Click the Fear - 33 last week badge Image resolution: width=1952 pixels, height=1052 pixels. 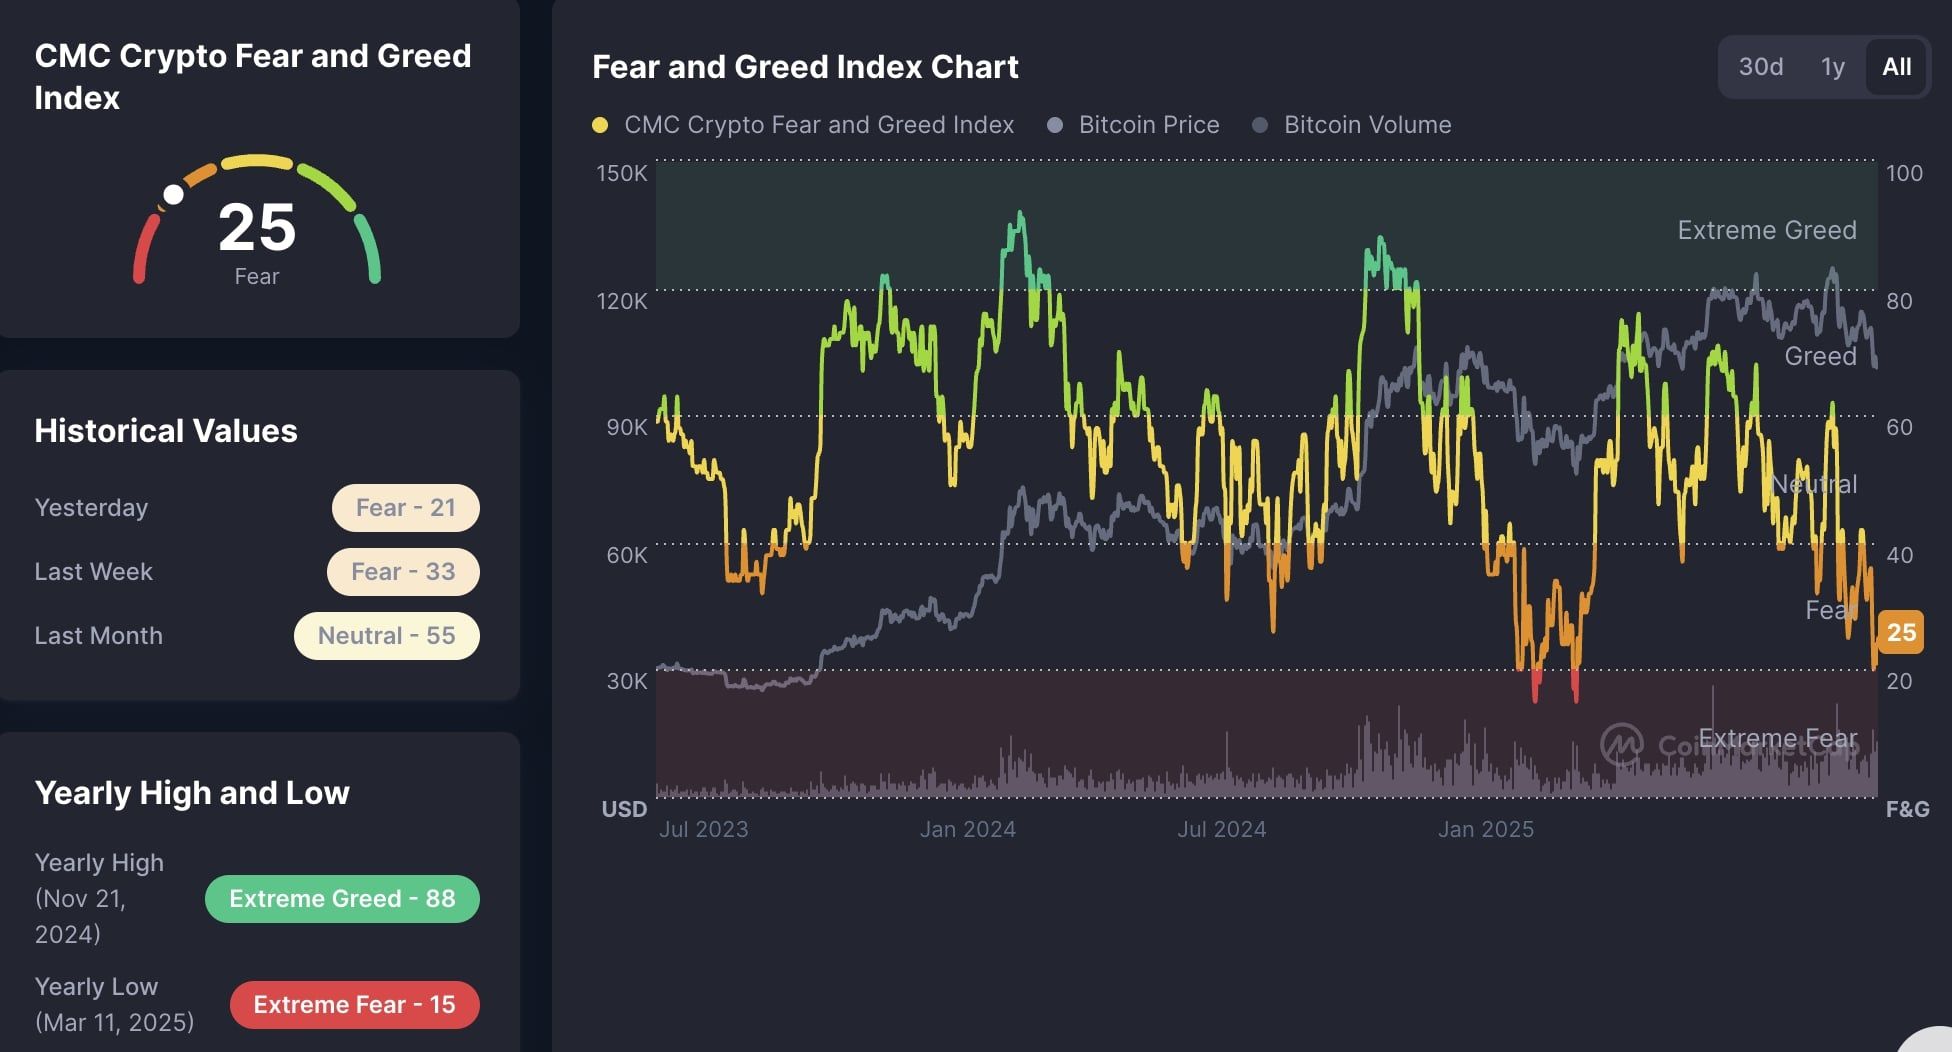(403, 572)
